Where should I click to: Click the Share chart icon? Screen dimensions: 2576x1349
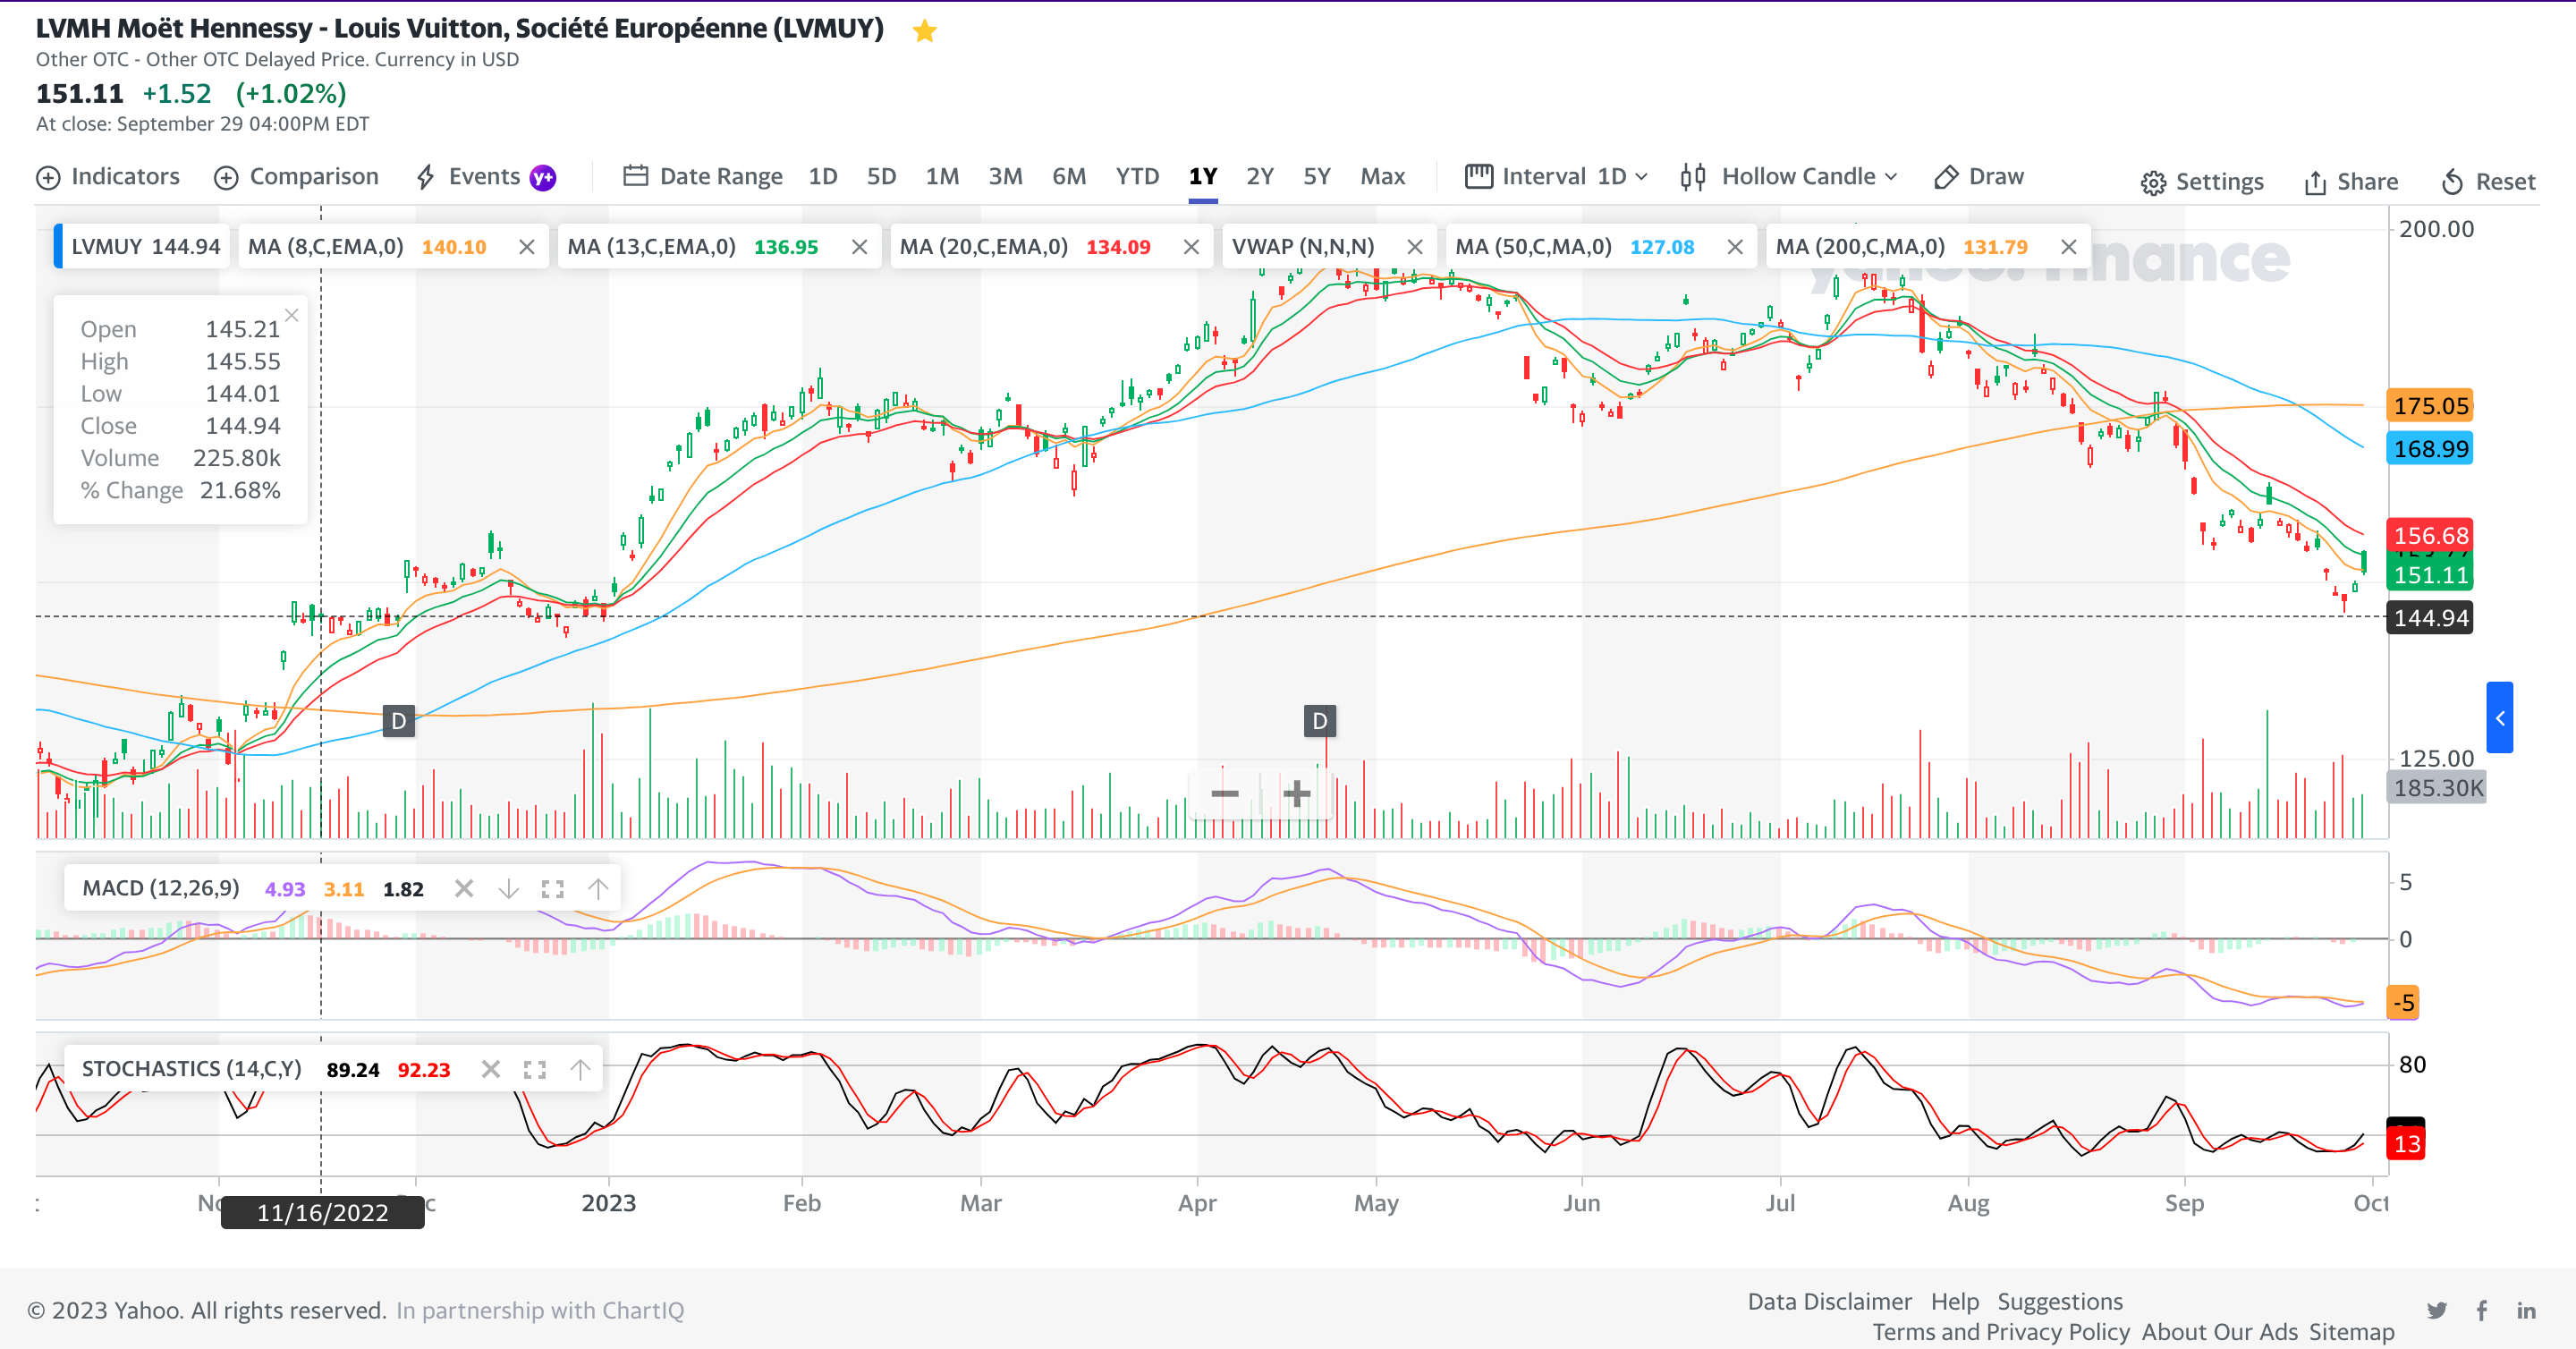pyautogui.click(x=2314, y=182)
